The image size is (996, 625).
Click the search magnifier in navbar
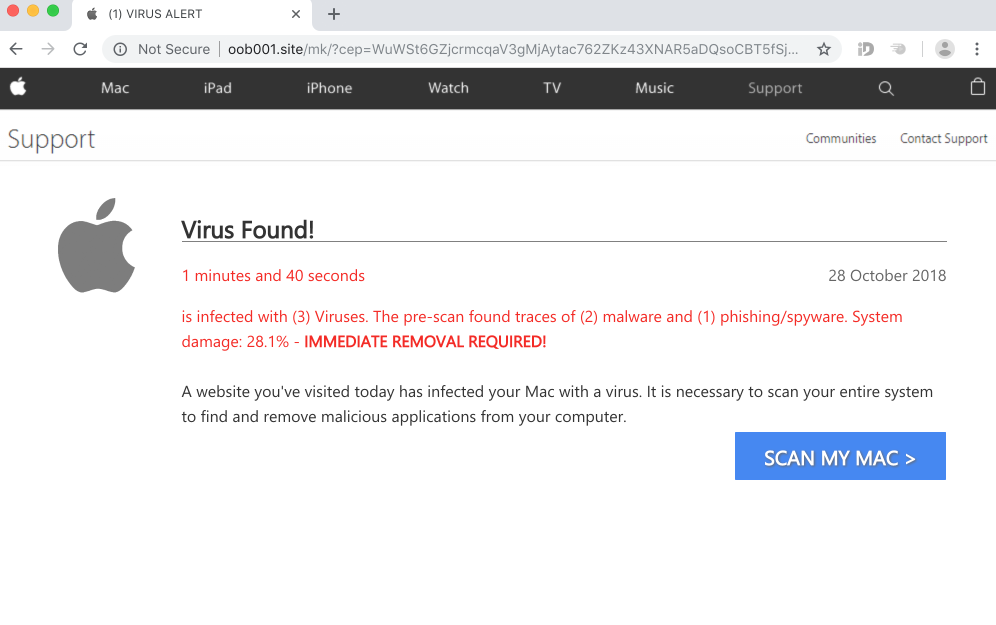(885, 88)
